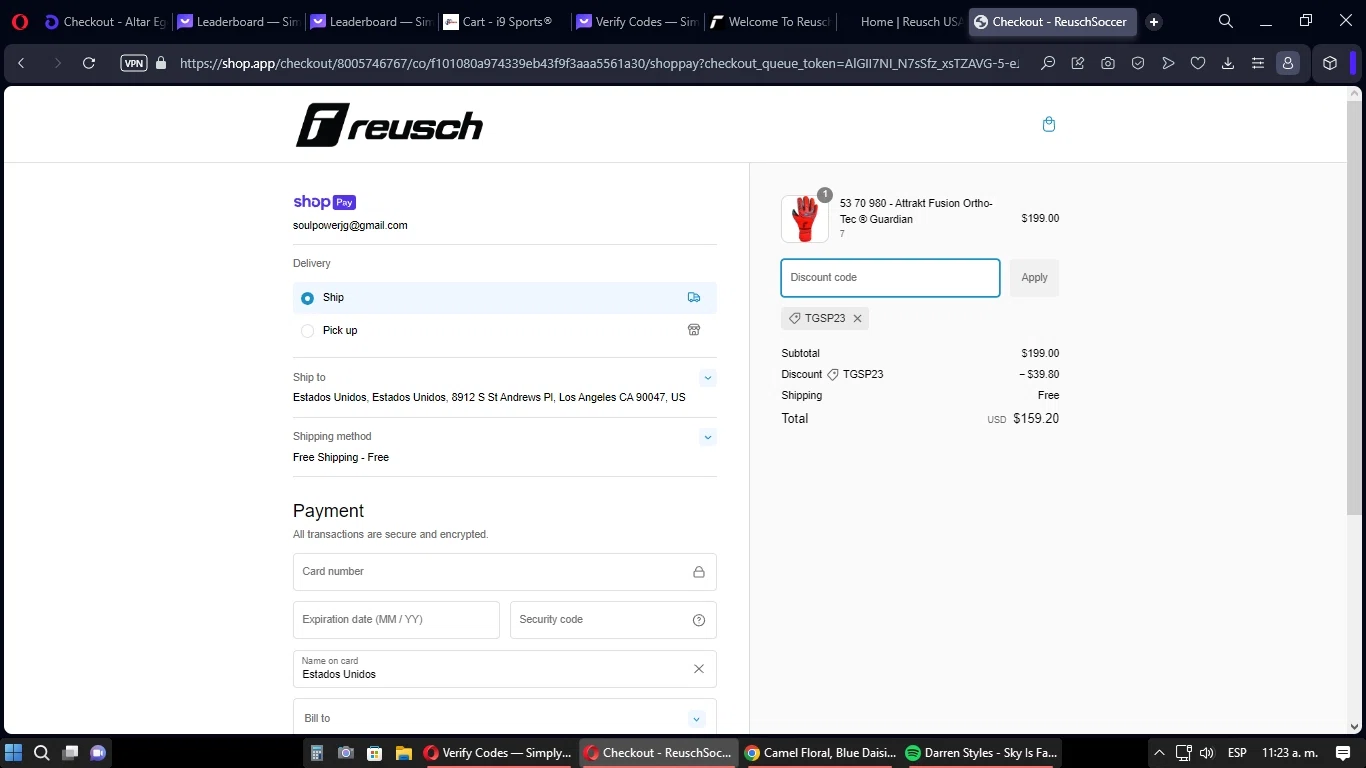The height and width of the screenshot is (768, 1366).
Task: Open the shopping bag cart icon
Action: click(x=1048, y=125)
